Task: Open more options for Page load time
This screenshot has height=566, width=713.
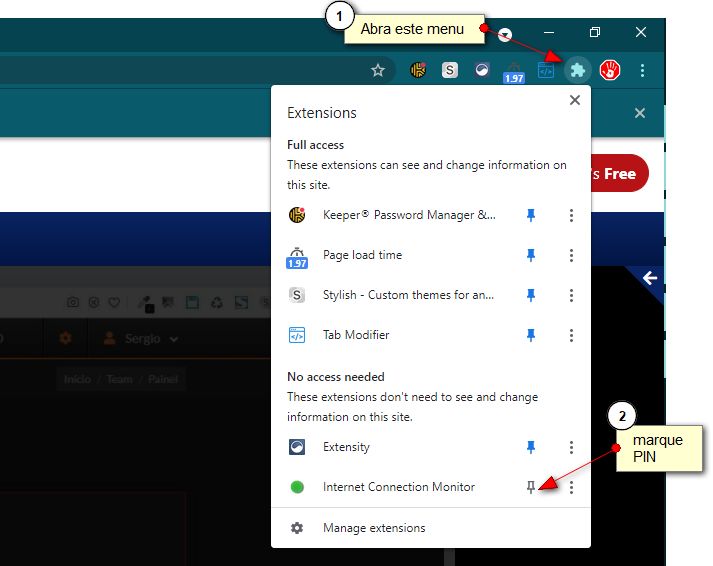Action: pos(571,255)
